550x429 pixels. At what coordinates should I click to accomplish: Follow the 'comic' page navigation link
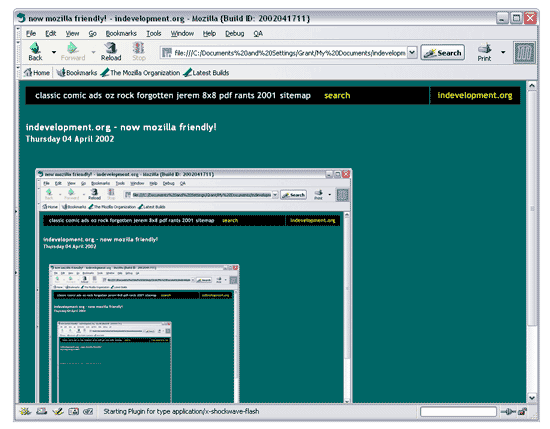click(x=74, y=95)
